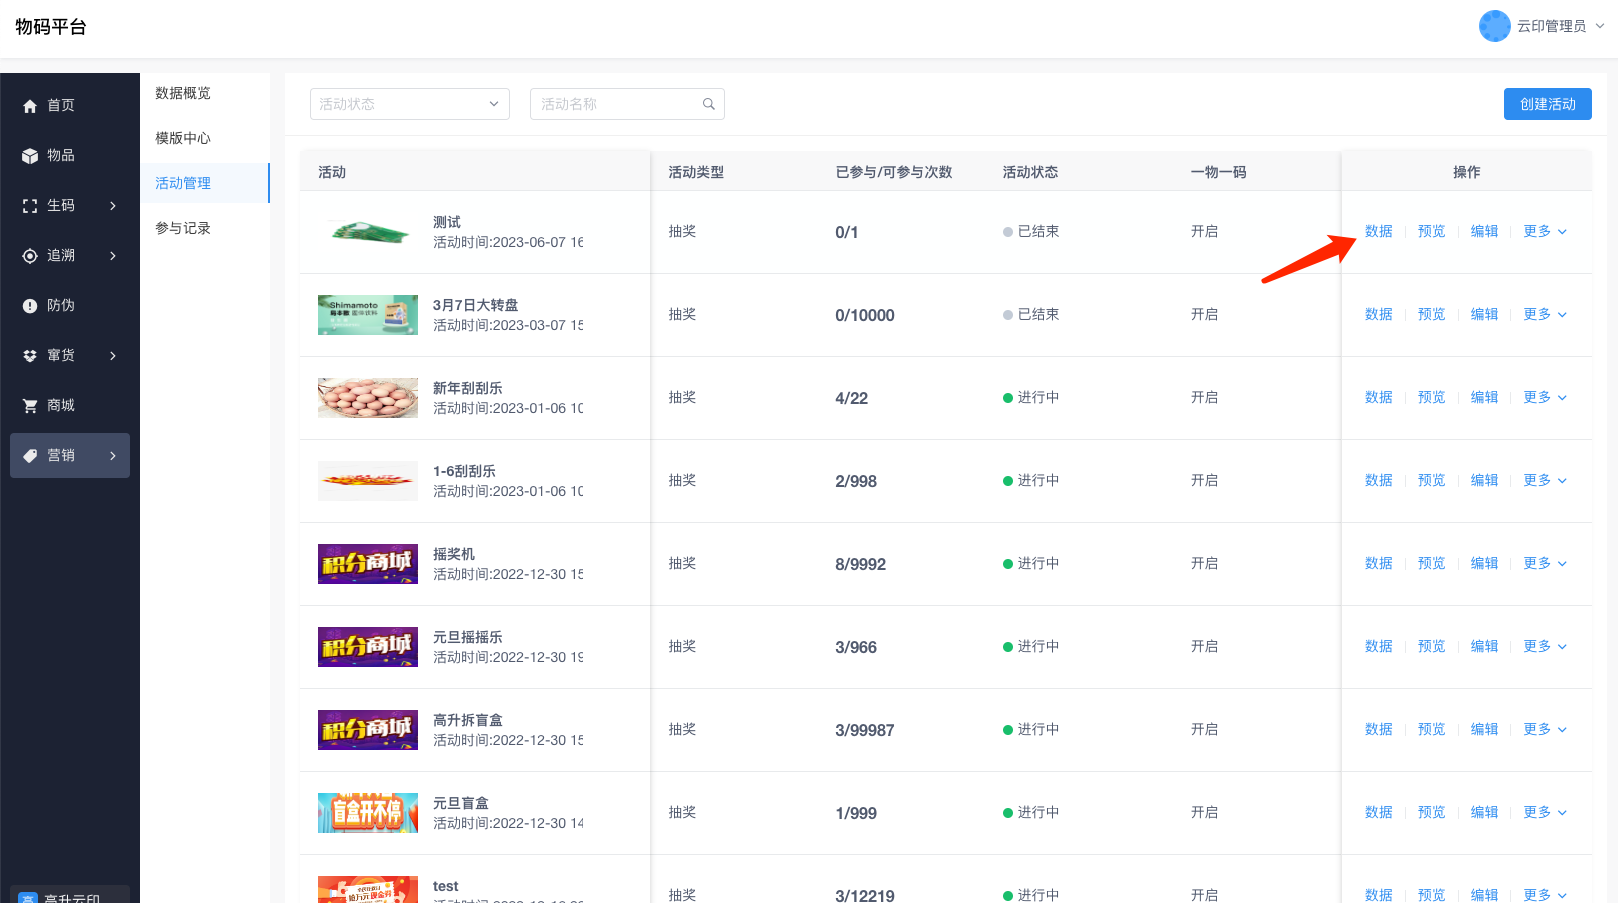Click the 云印管理员 avatar
The image size is (1618, 903).
1495,26
